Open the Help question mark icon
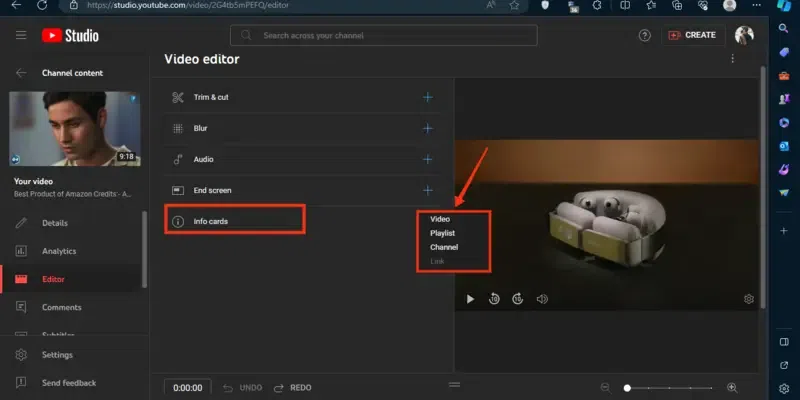 pyautogui.click(x=645, y=35)
